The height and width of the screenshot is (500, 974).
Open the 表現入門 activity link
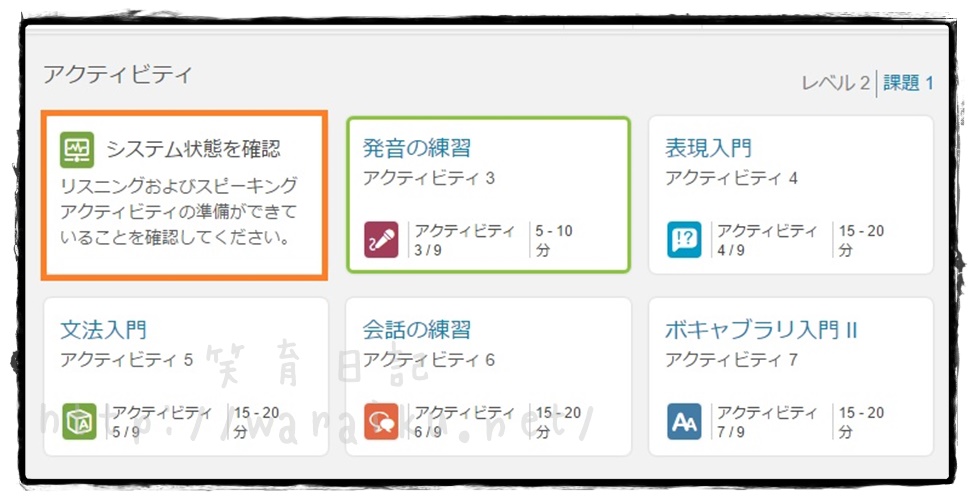(x=708, y=148)
